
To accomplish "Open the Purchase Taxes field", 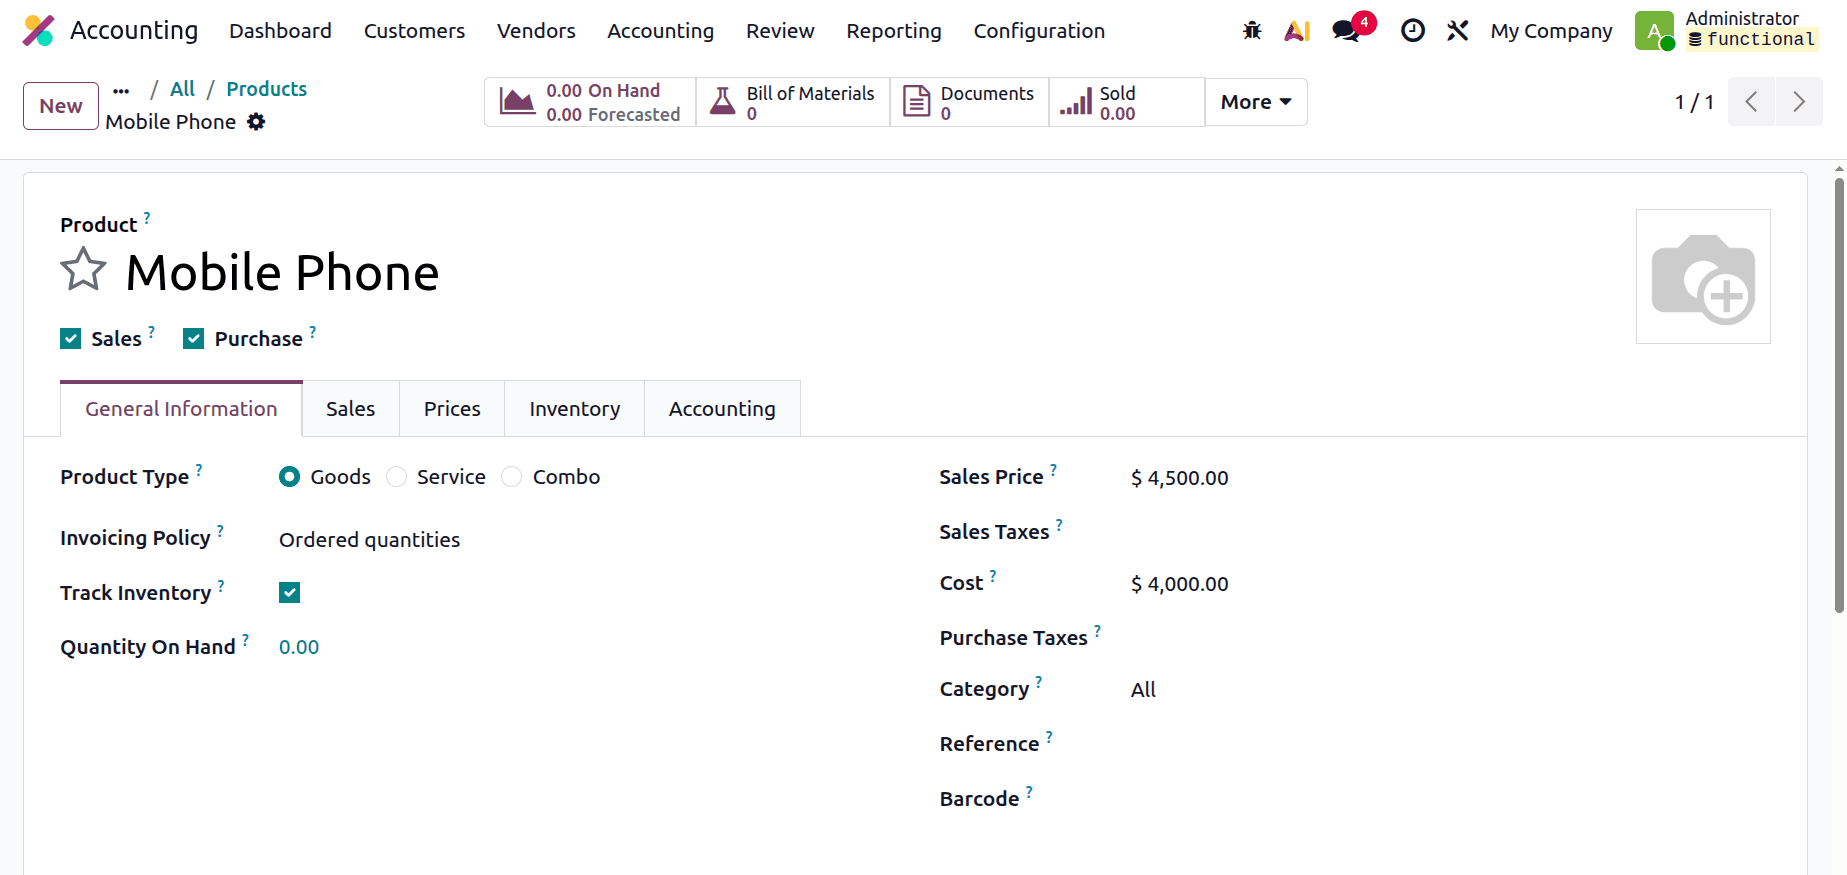I will click(1450, 638).
